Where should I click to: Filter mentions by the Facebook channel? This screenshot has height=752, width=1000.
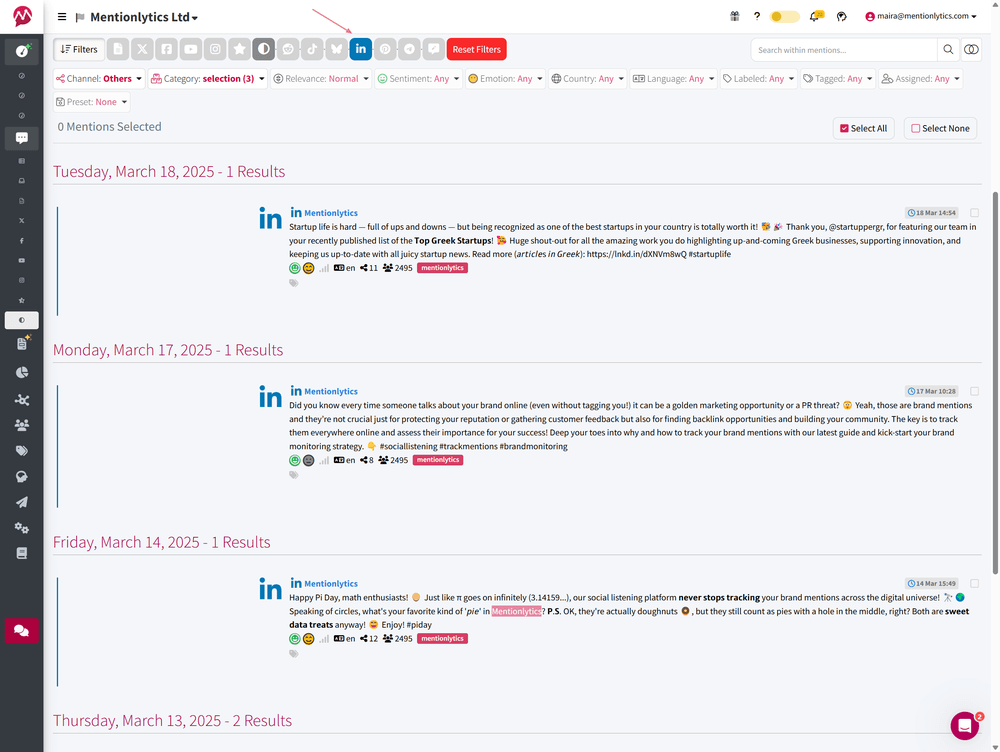click(x=166, y=49)
